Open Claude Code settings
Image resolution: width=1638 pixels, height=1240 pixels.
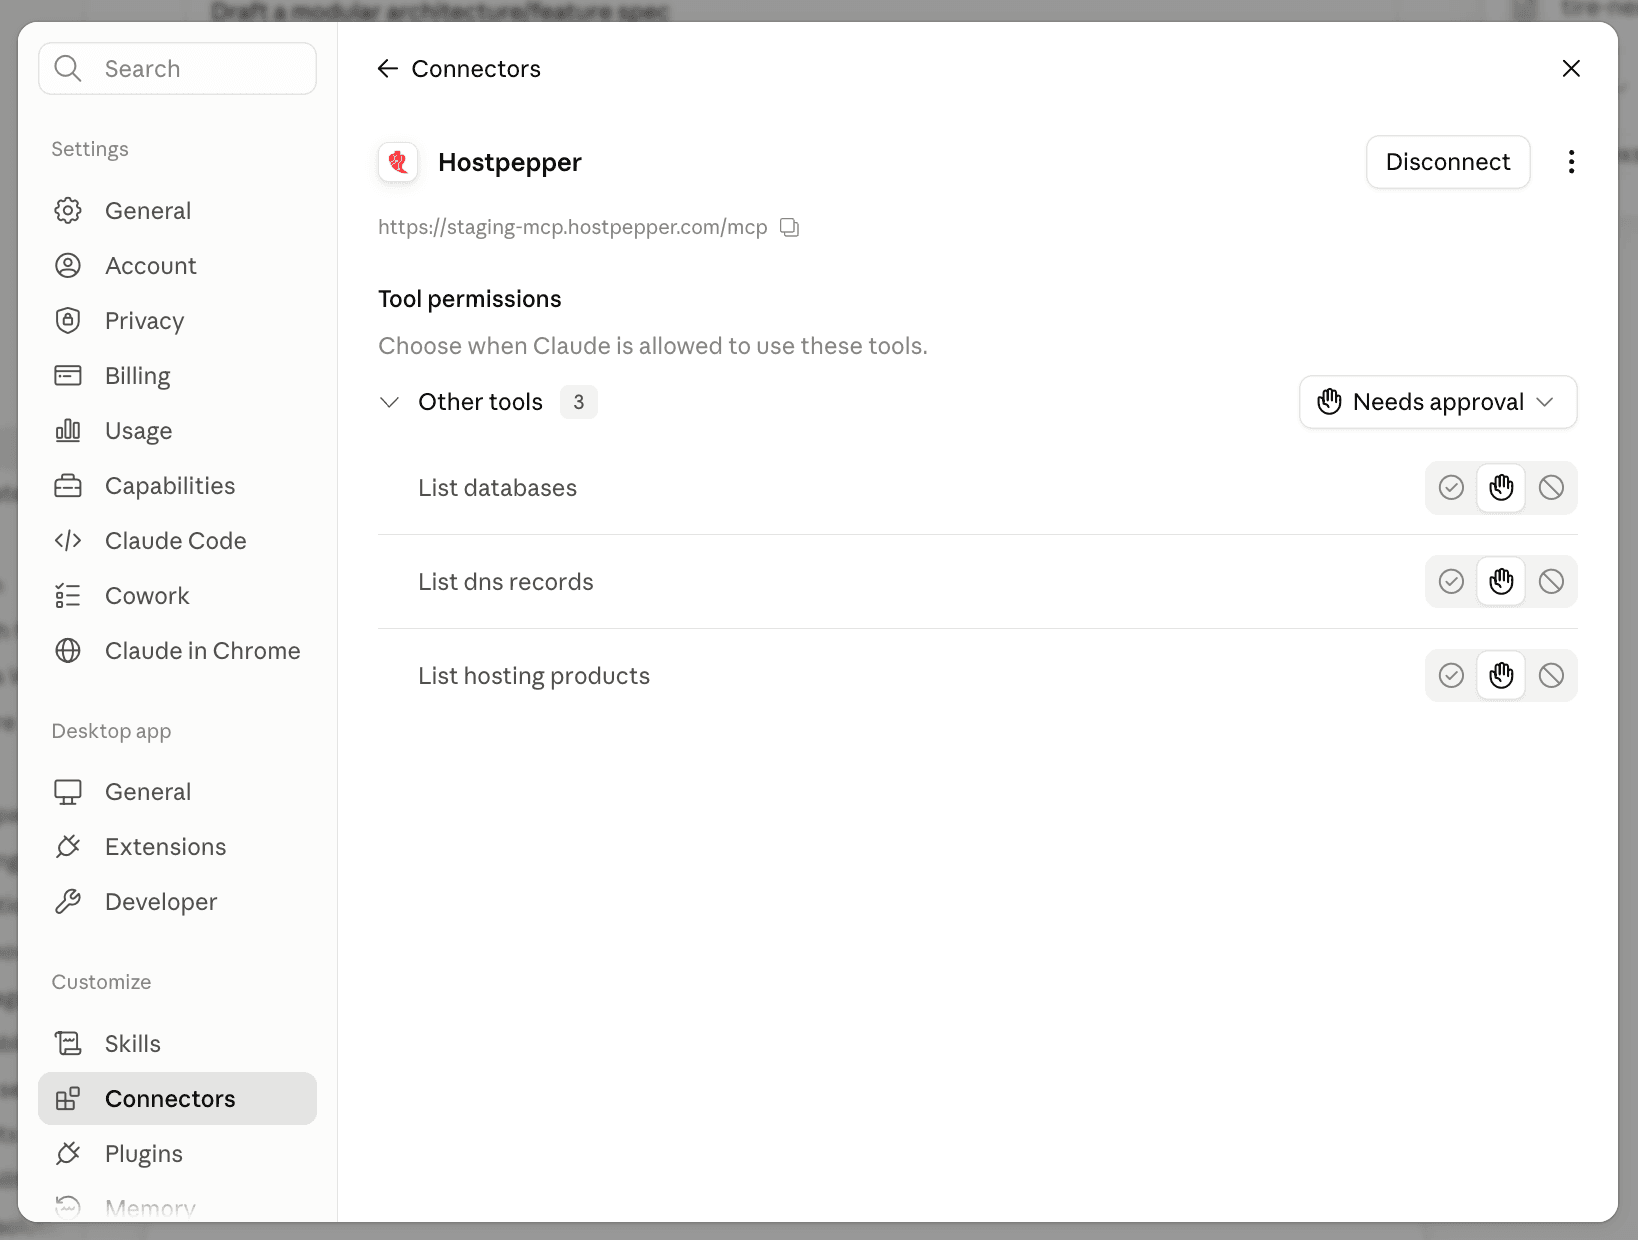pos(178,541)
